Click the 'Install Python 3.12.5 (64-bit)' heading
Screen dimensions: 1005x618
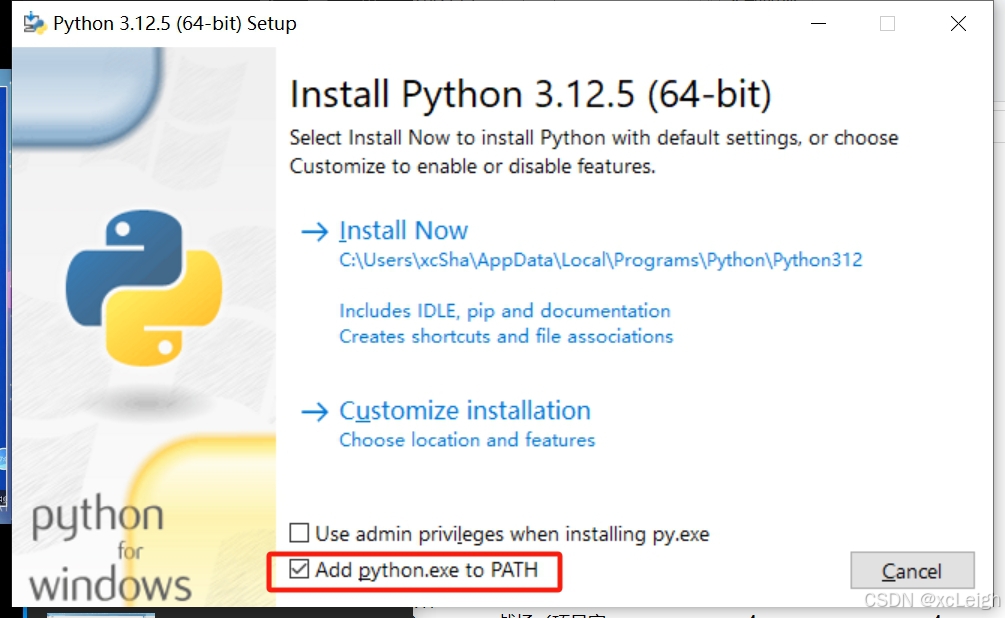[530, 94]
